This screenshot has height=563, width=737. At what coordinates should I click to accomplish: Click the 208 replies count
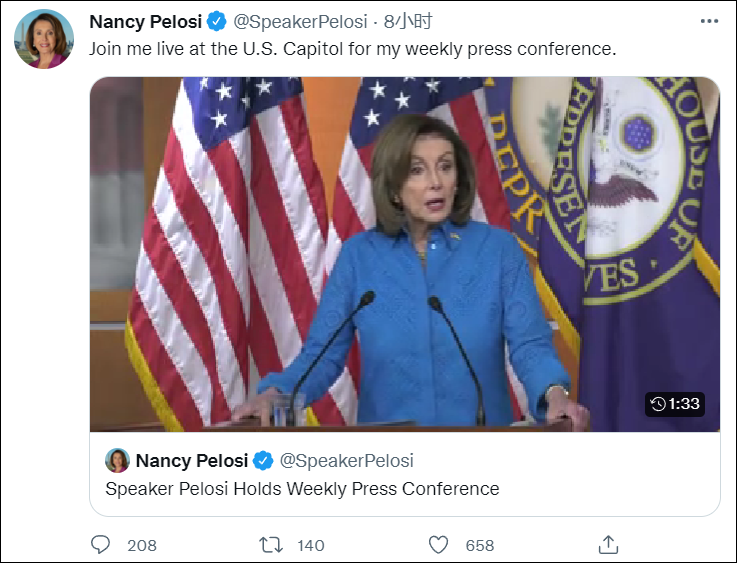(142, 545)
